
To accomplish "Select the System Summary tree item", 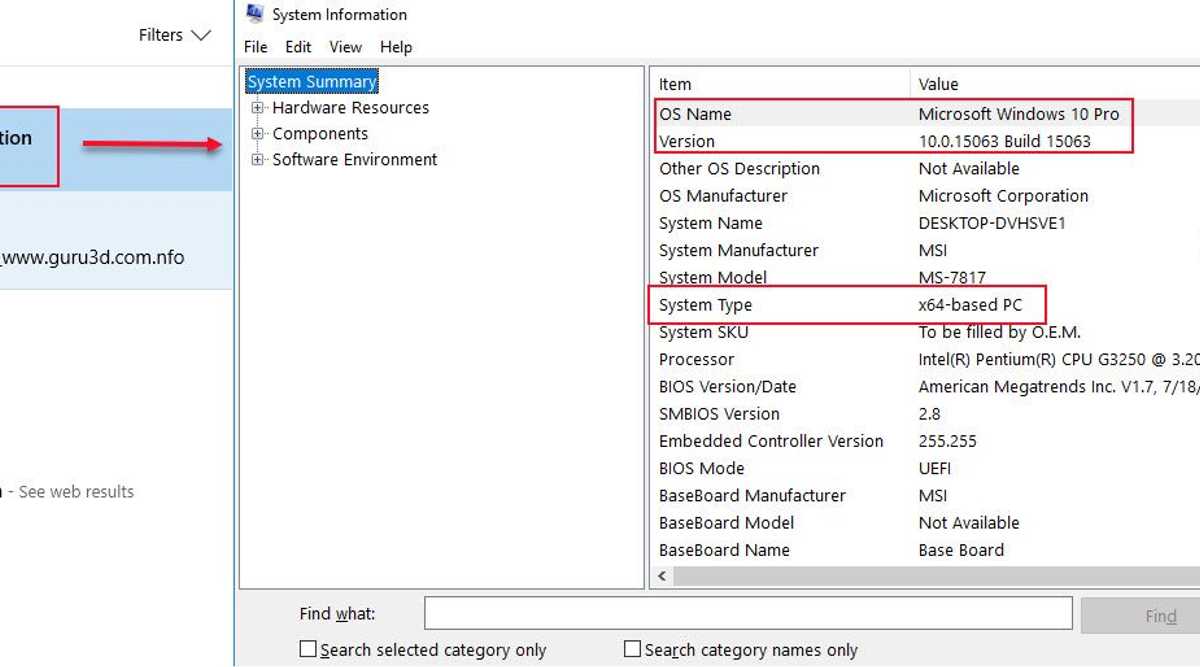I will tap(311, 81).
